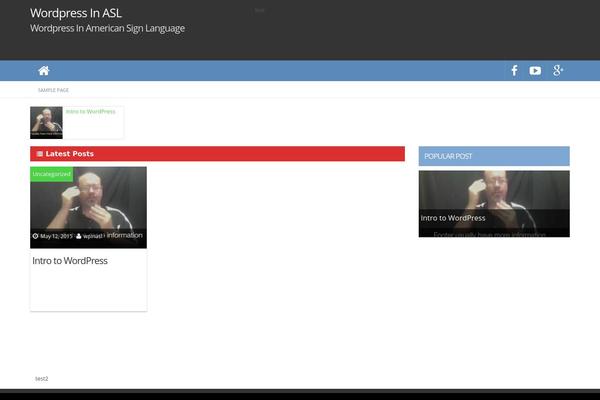Image resolution: width=600 pixels, height=400 pixels.
Task: Open the YouTube social icon
Action: point(535,71)
